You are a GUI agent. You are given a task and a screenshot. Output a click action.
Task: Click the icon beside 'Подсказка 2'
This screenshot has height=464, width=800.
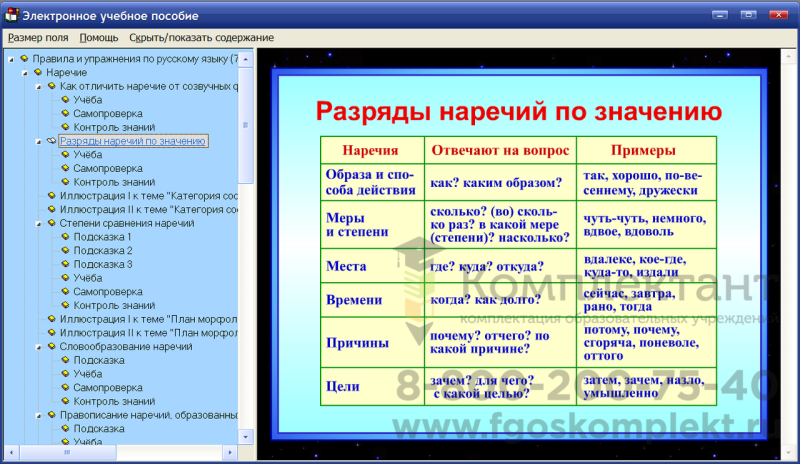65,250
